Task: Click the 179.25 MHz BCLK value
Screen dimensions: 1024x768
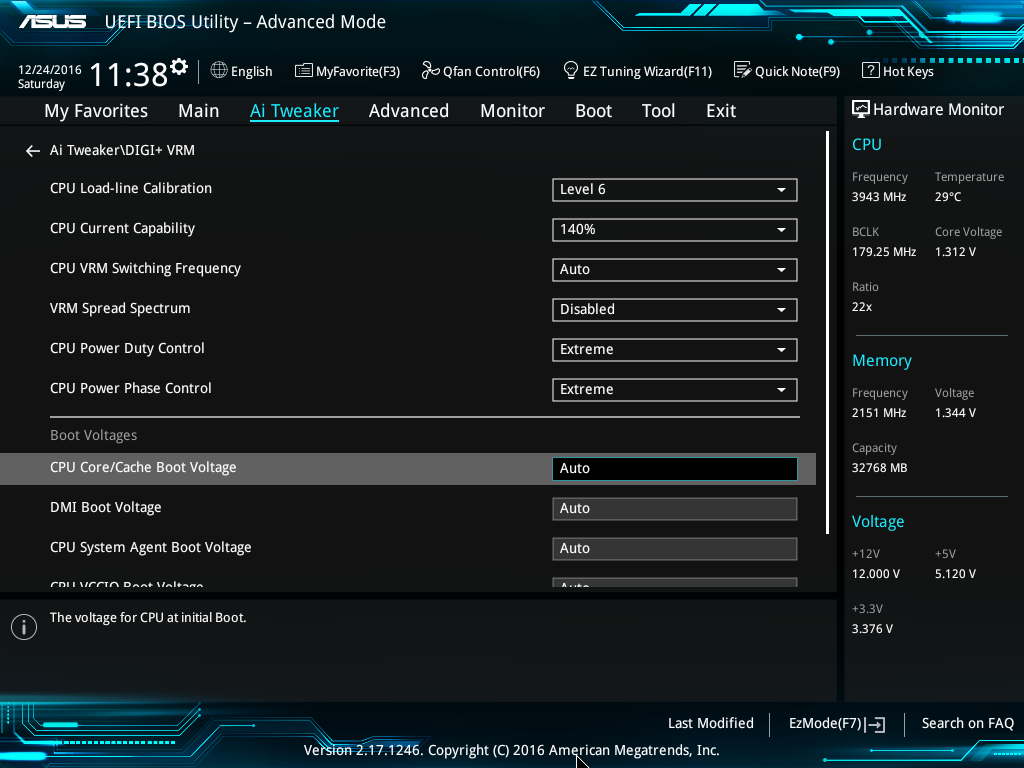Action: tap(884, 252)
